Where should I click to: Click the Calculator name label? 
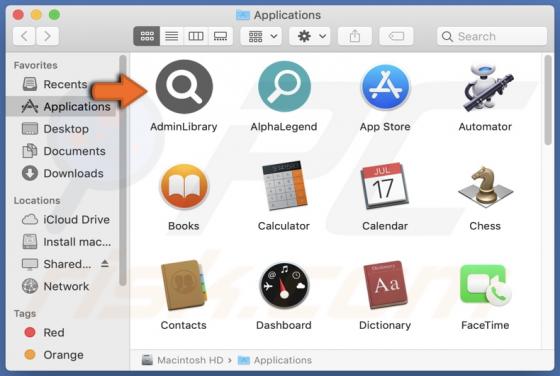[284, 226]
